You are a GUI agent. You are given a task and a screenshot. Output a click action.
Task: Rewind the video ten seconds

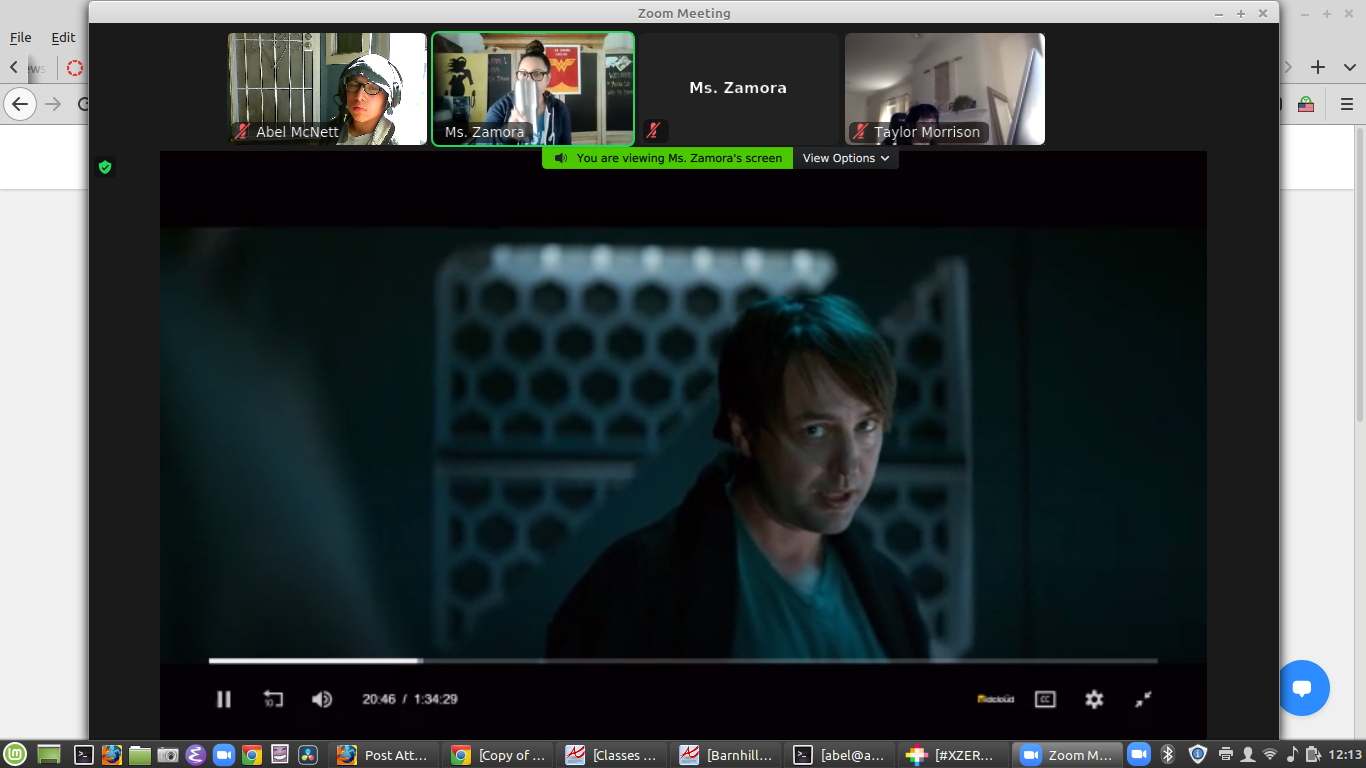pos(273,699)
